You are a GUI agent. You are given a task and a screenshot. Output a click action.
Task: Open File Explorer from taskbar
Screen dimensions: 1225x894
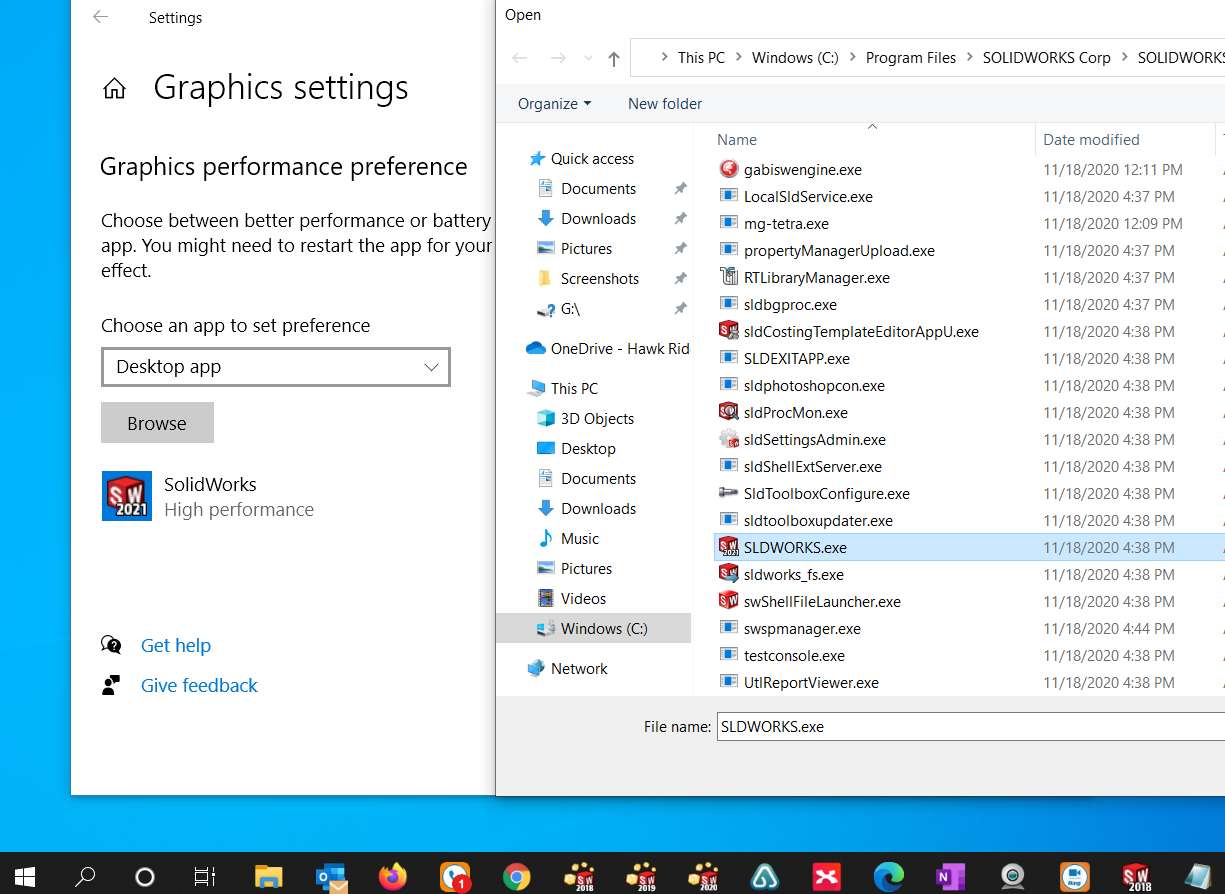coord(268,877)
